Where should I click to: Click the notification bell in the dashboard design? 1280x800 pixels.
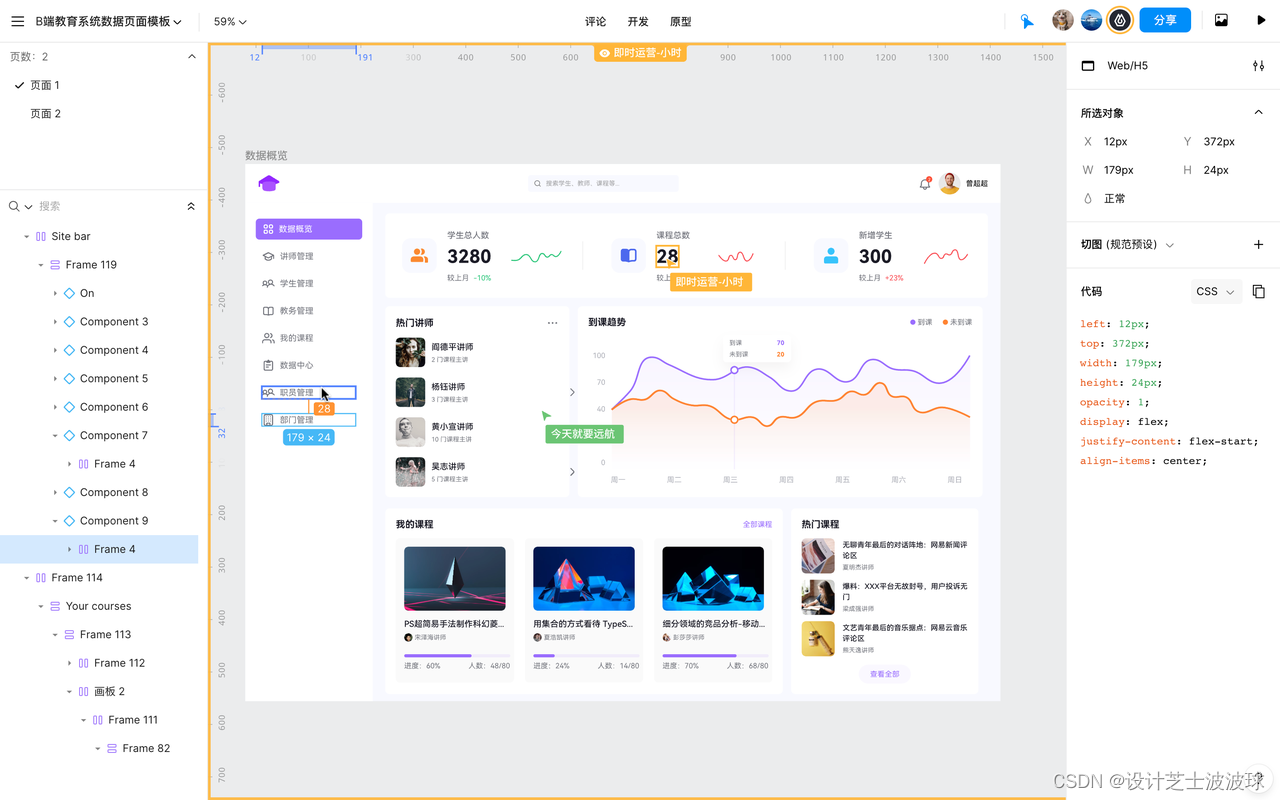click(x=925, y=184)
